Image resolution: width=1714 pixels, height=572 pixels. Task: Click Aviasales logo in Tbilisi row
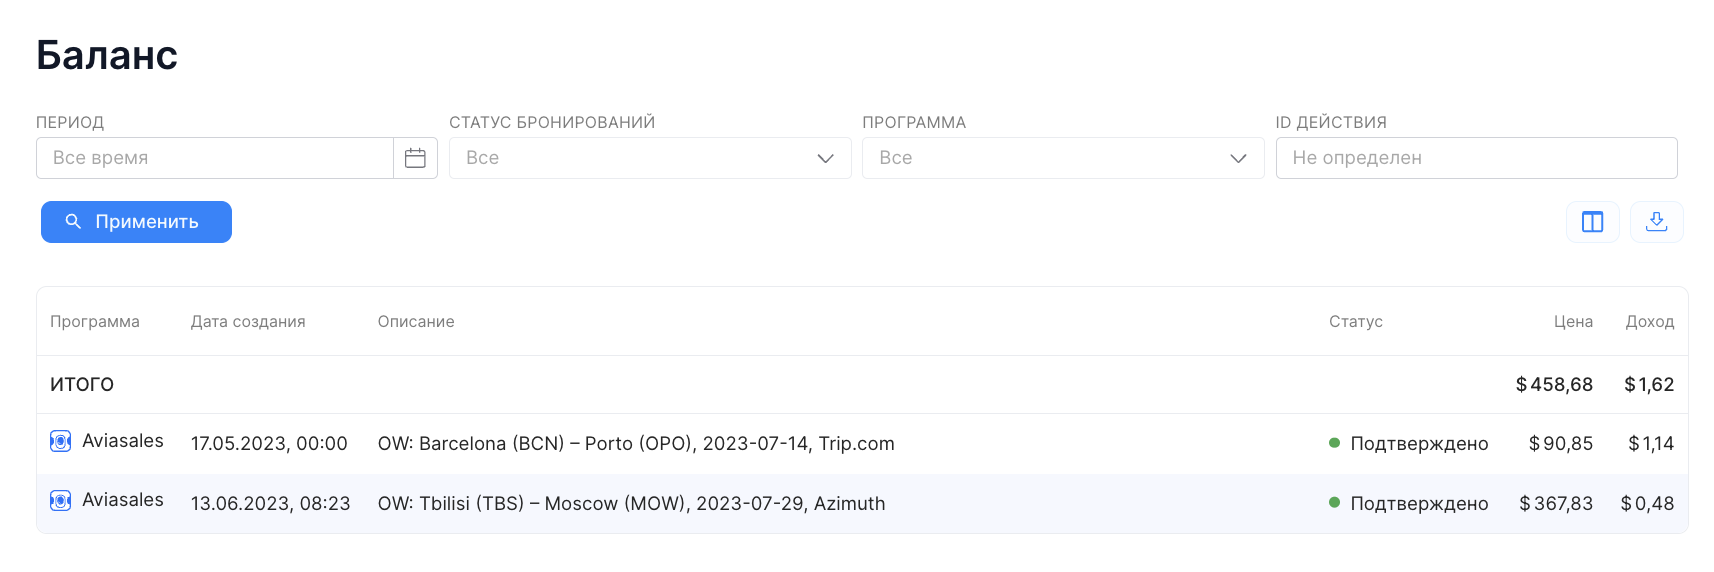click(61, 500)
